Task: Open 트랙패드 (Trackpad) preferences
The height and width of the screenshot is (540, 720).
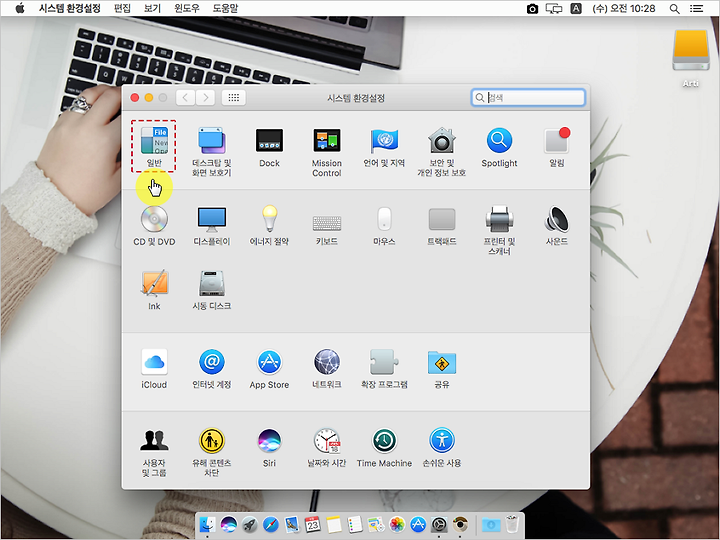Action: (x=442, y=225)
